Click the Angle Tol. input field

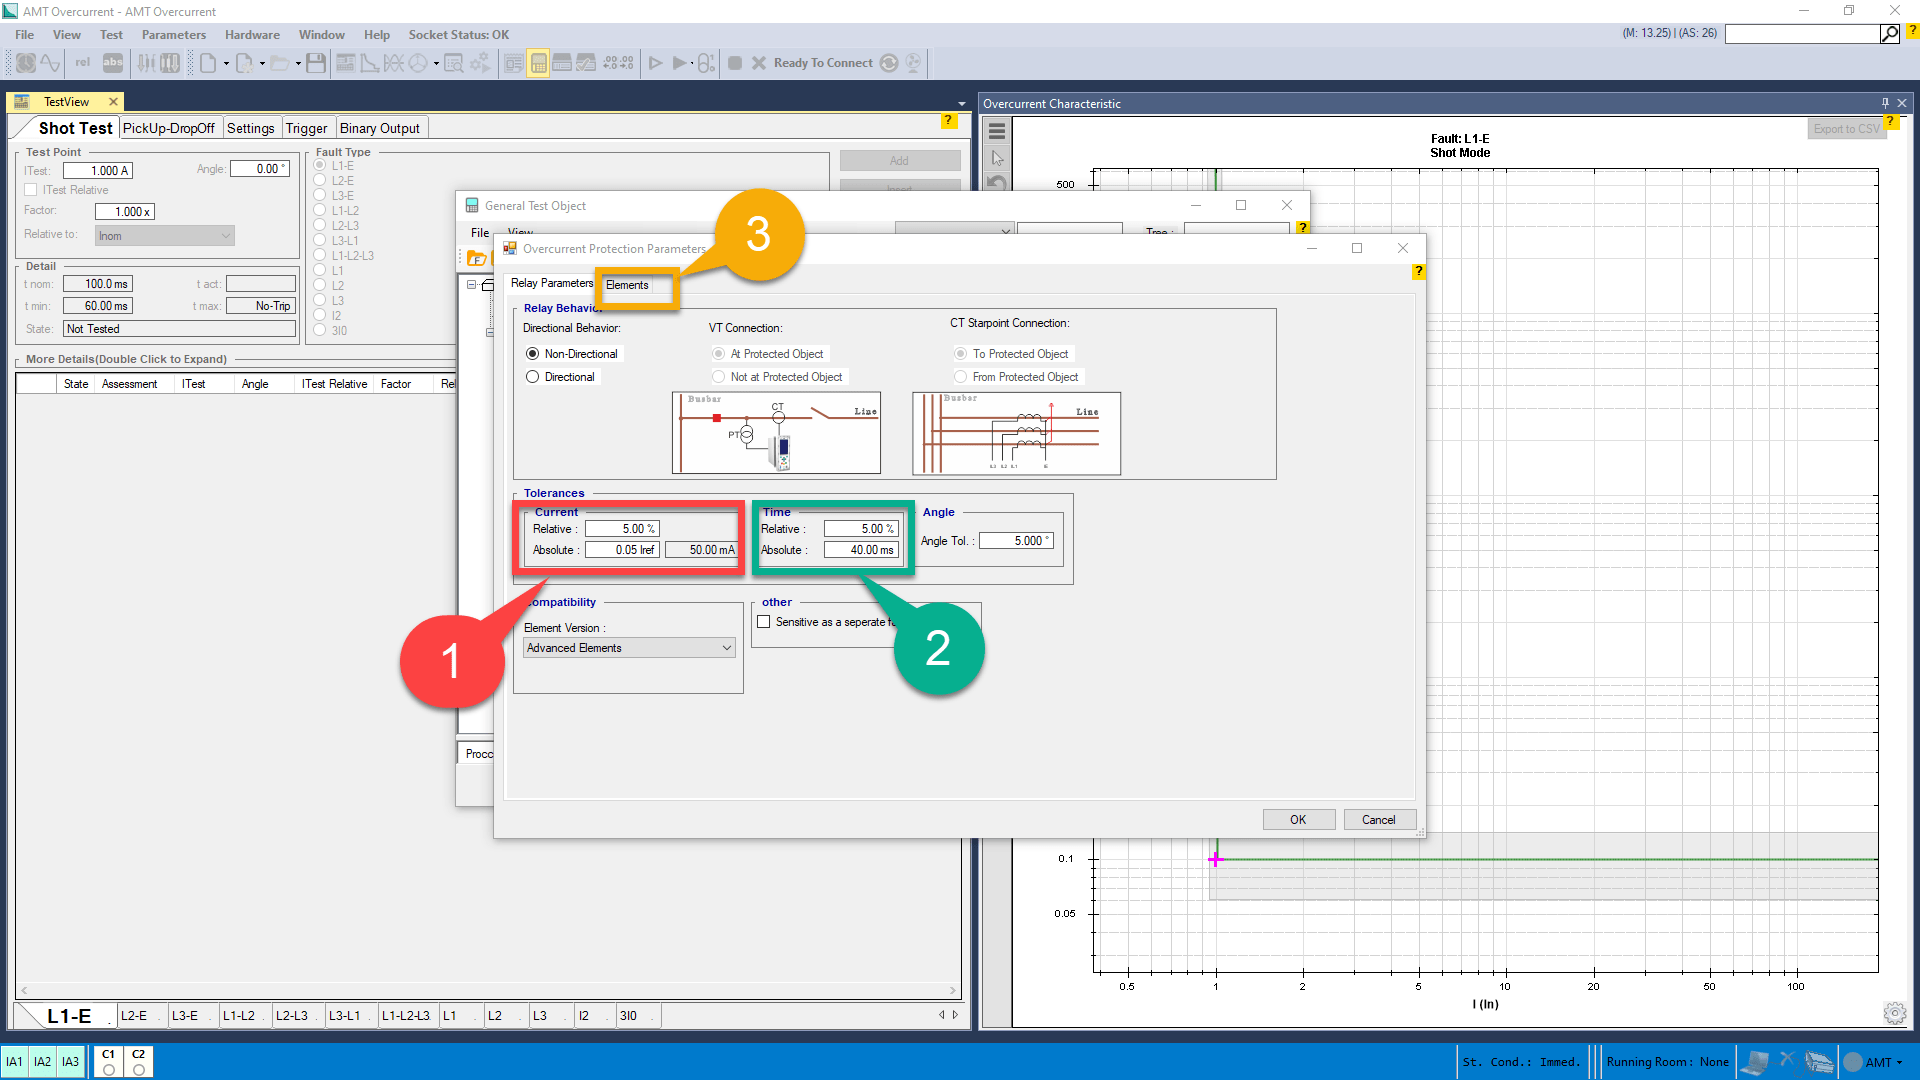tap(1014, 541)
